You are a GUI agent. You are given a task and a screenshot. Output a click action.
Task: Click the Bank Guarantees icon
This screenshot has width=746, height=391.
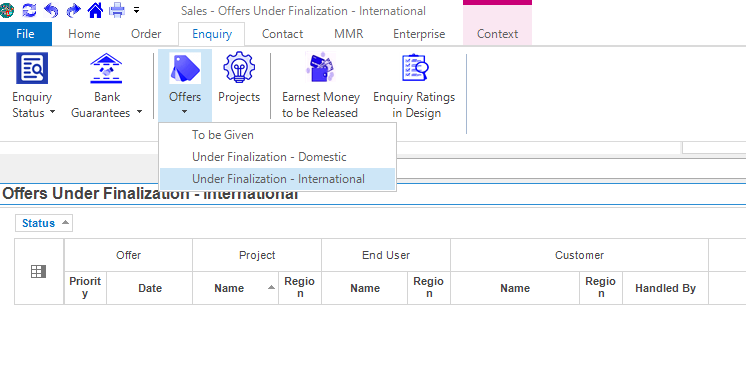tap(106, 68)
